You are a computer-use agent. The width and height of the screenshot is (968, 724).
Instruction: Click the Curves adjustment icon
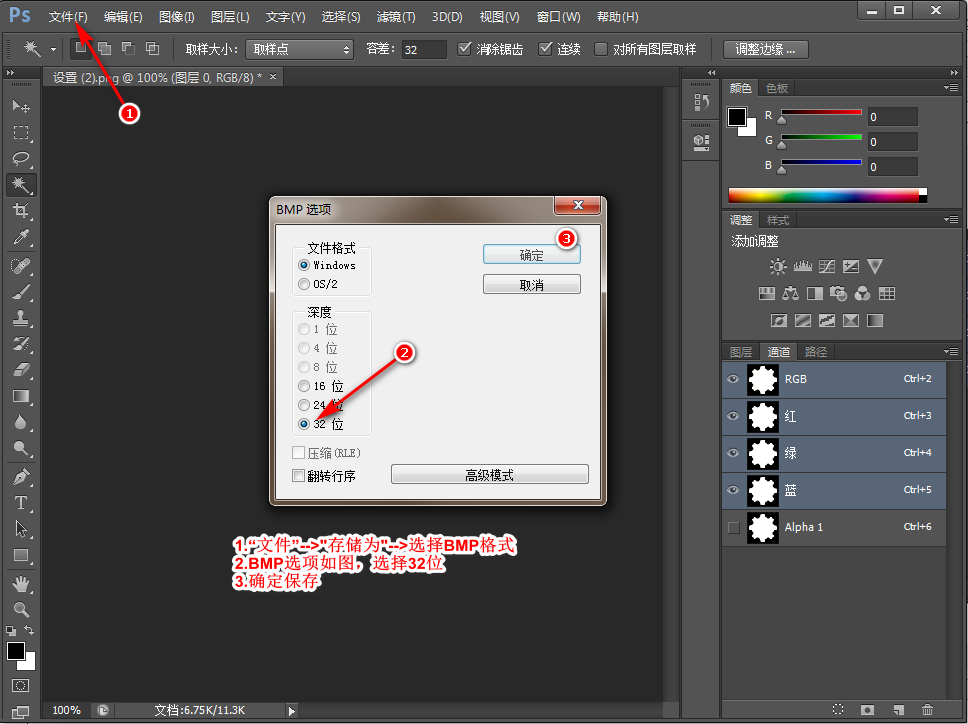point(827,267)
